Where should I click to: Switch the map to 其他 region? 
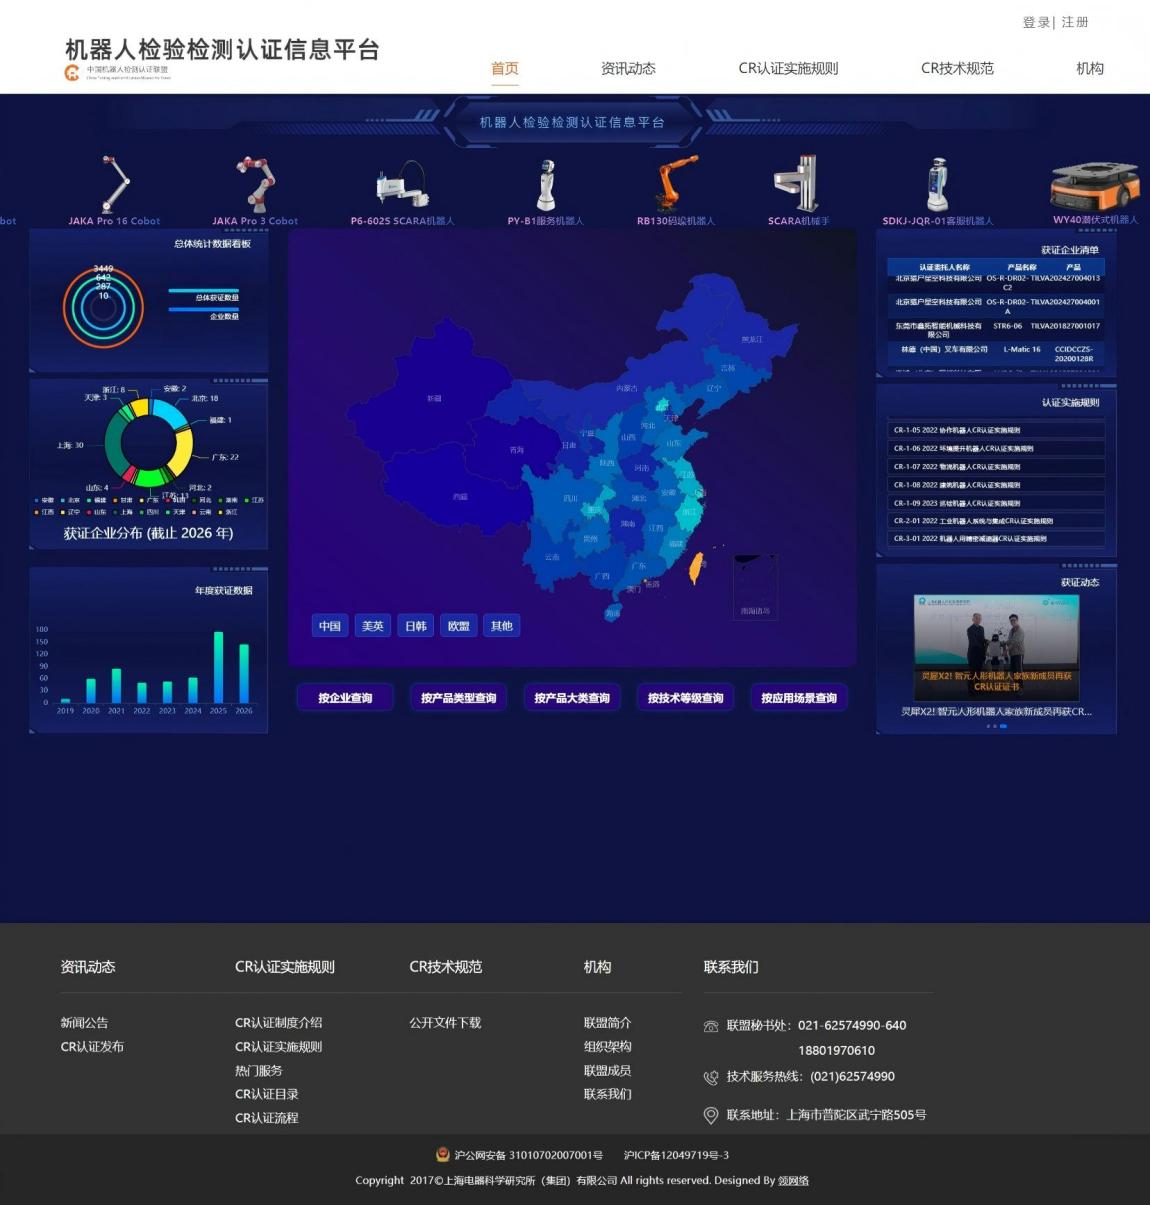coord(502,626)
